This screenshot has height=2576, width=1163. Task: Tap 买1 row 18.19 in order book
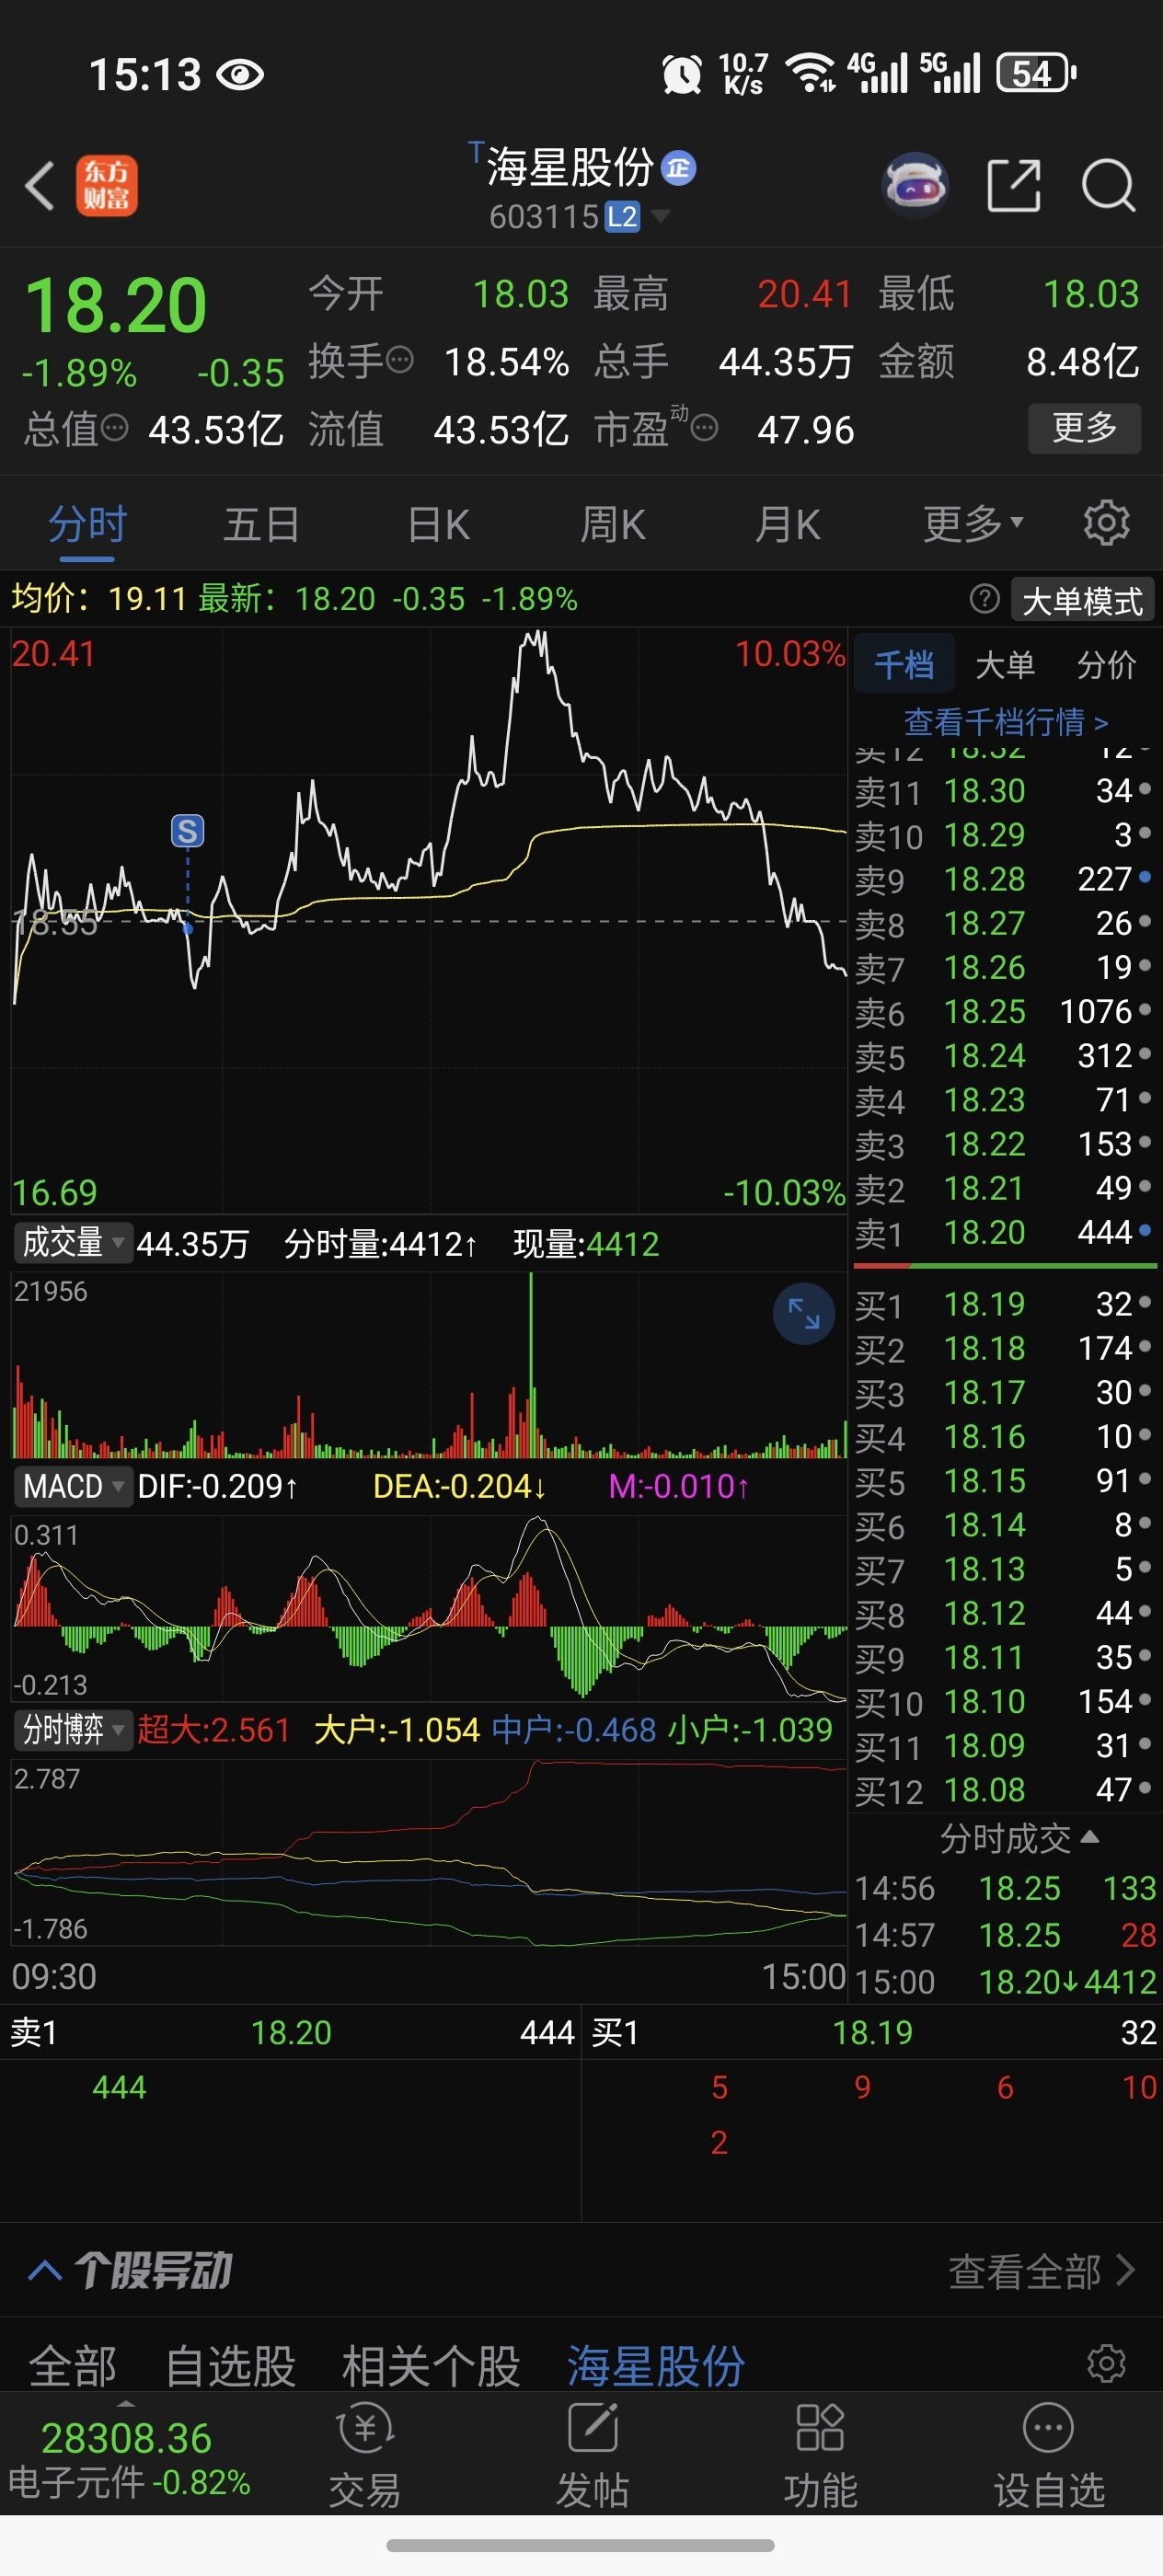(x=1004, y=1304)
